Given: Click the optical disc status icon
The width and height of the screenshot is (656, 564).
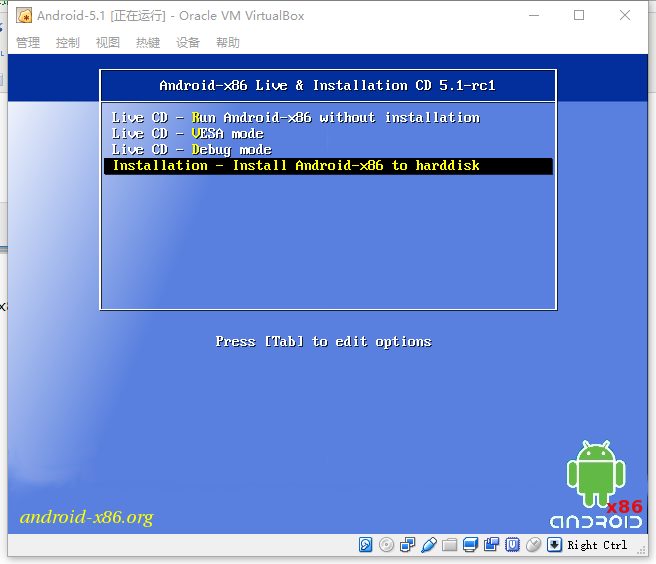Looking at the screenshot, I should coord(386,545).
